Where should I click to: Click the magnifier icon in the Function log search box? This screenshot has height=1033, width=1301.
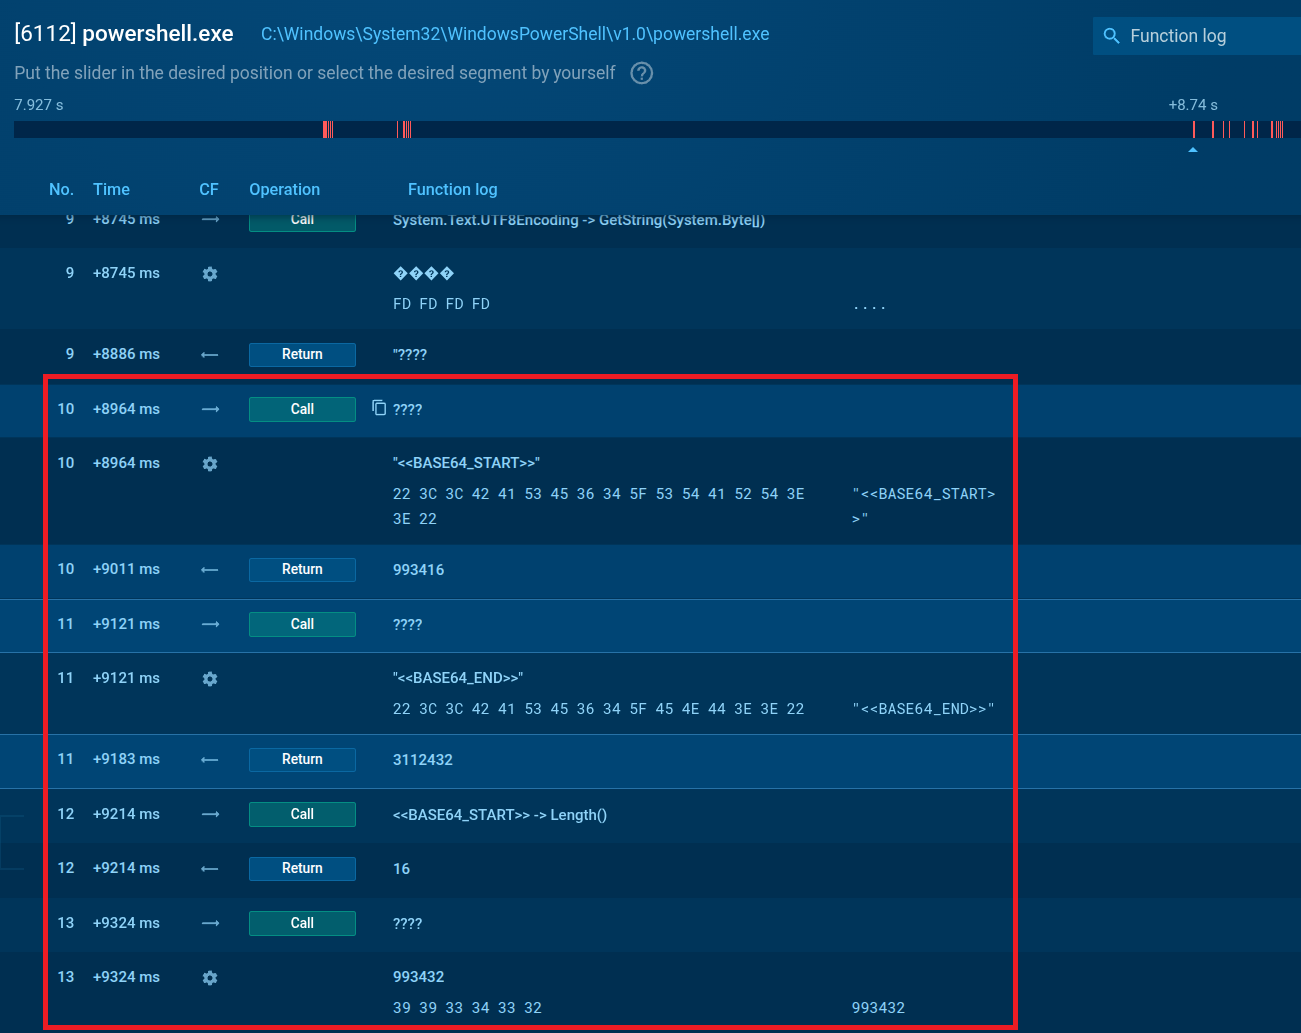(1111, 36)
